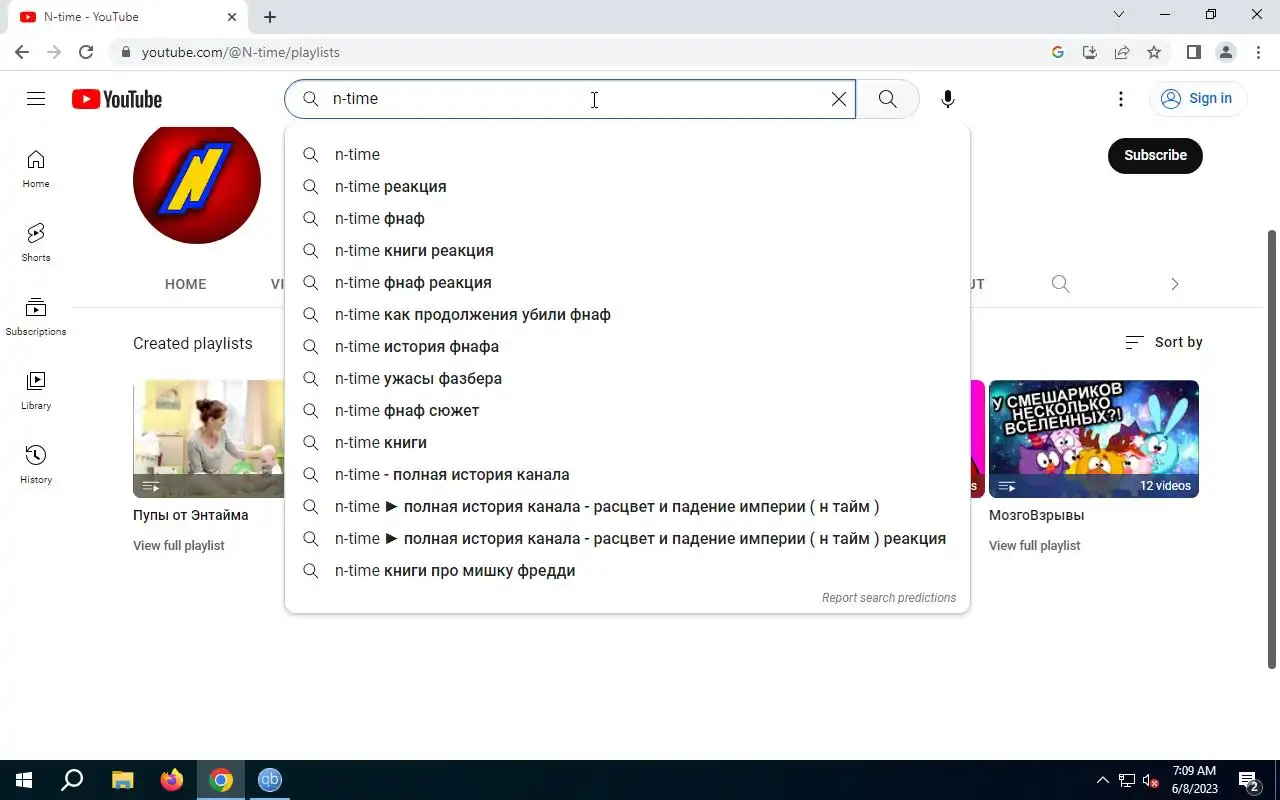Image resolution: width=1280 pixels, height=800 pixels.
Task: Switch to the HOME channel tab
Action: pos(185,284)
